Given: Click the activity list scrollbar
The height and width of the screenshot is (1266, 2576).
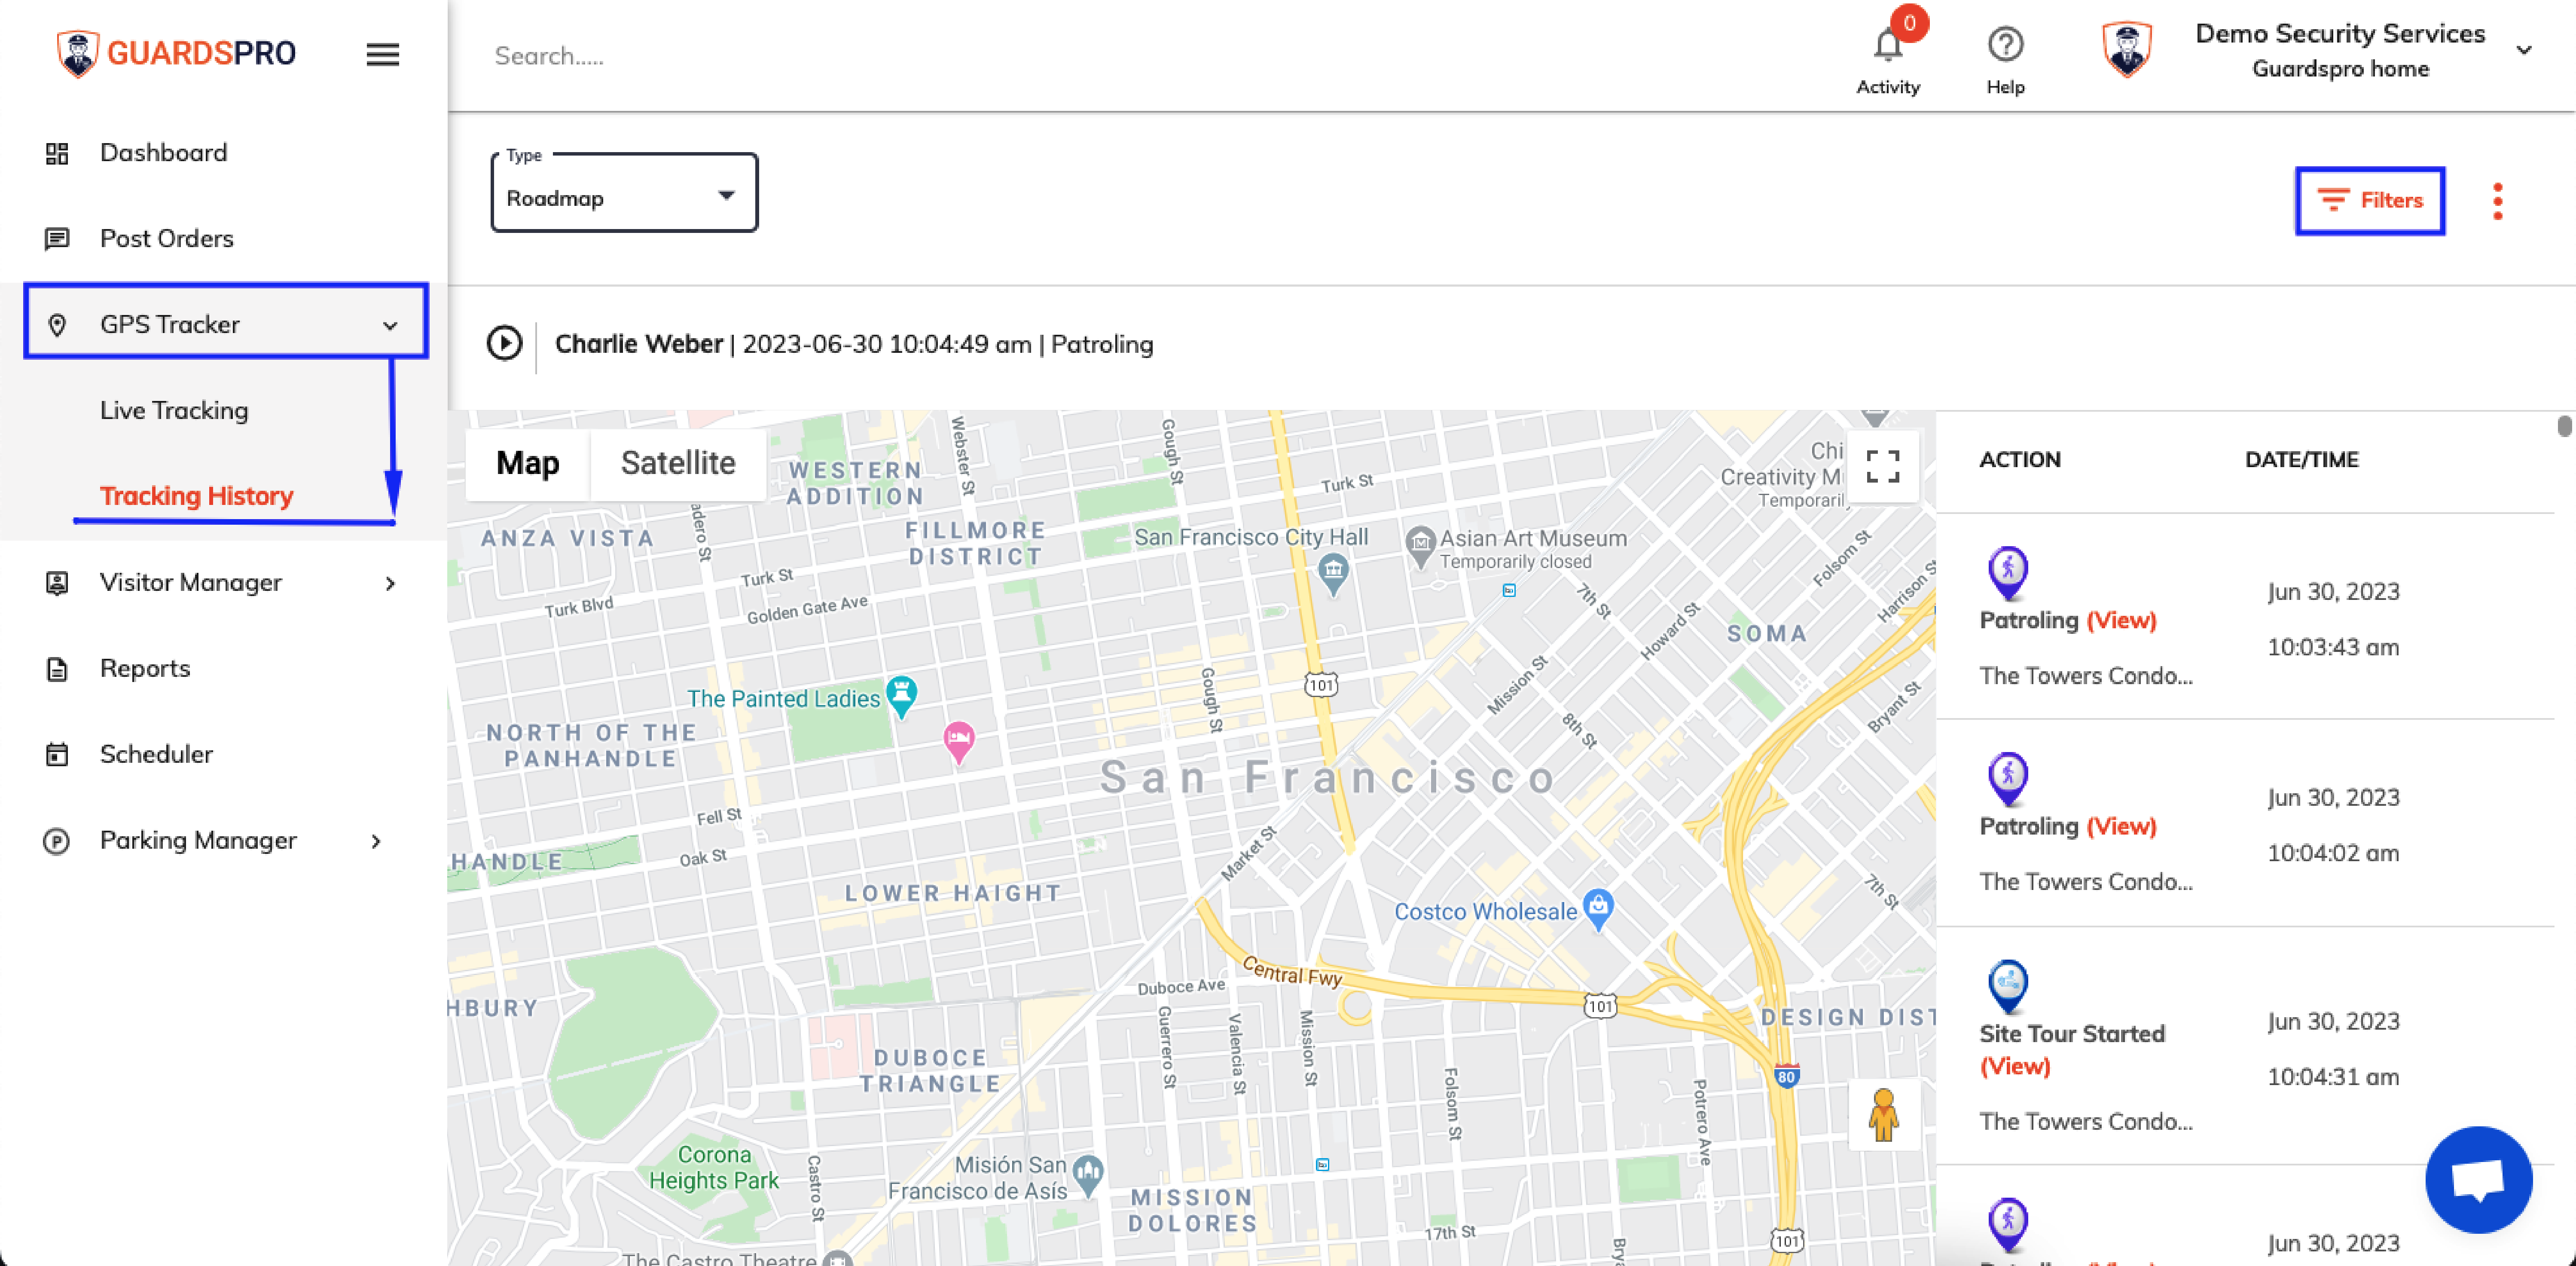Looking at the screenshot, I should coord(2564,425).
